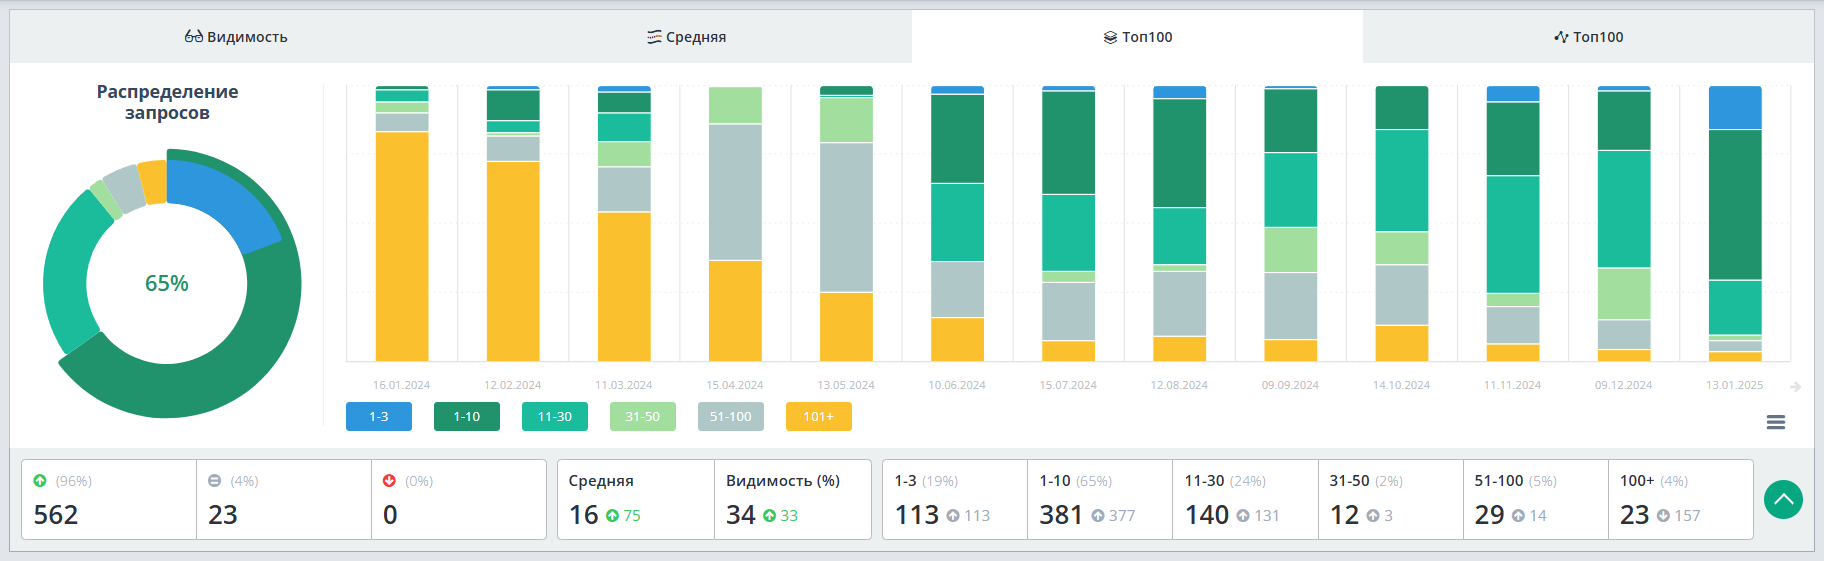Toggle the 31-50 legend series
The height and width of the screenshot is (561, 1824).
coord(643,417)
